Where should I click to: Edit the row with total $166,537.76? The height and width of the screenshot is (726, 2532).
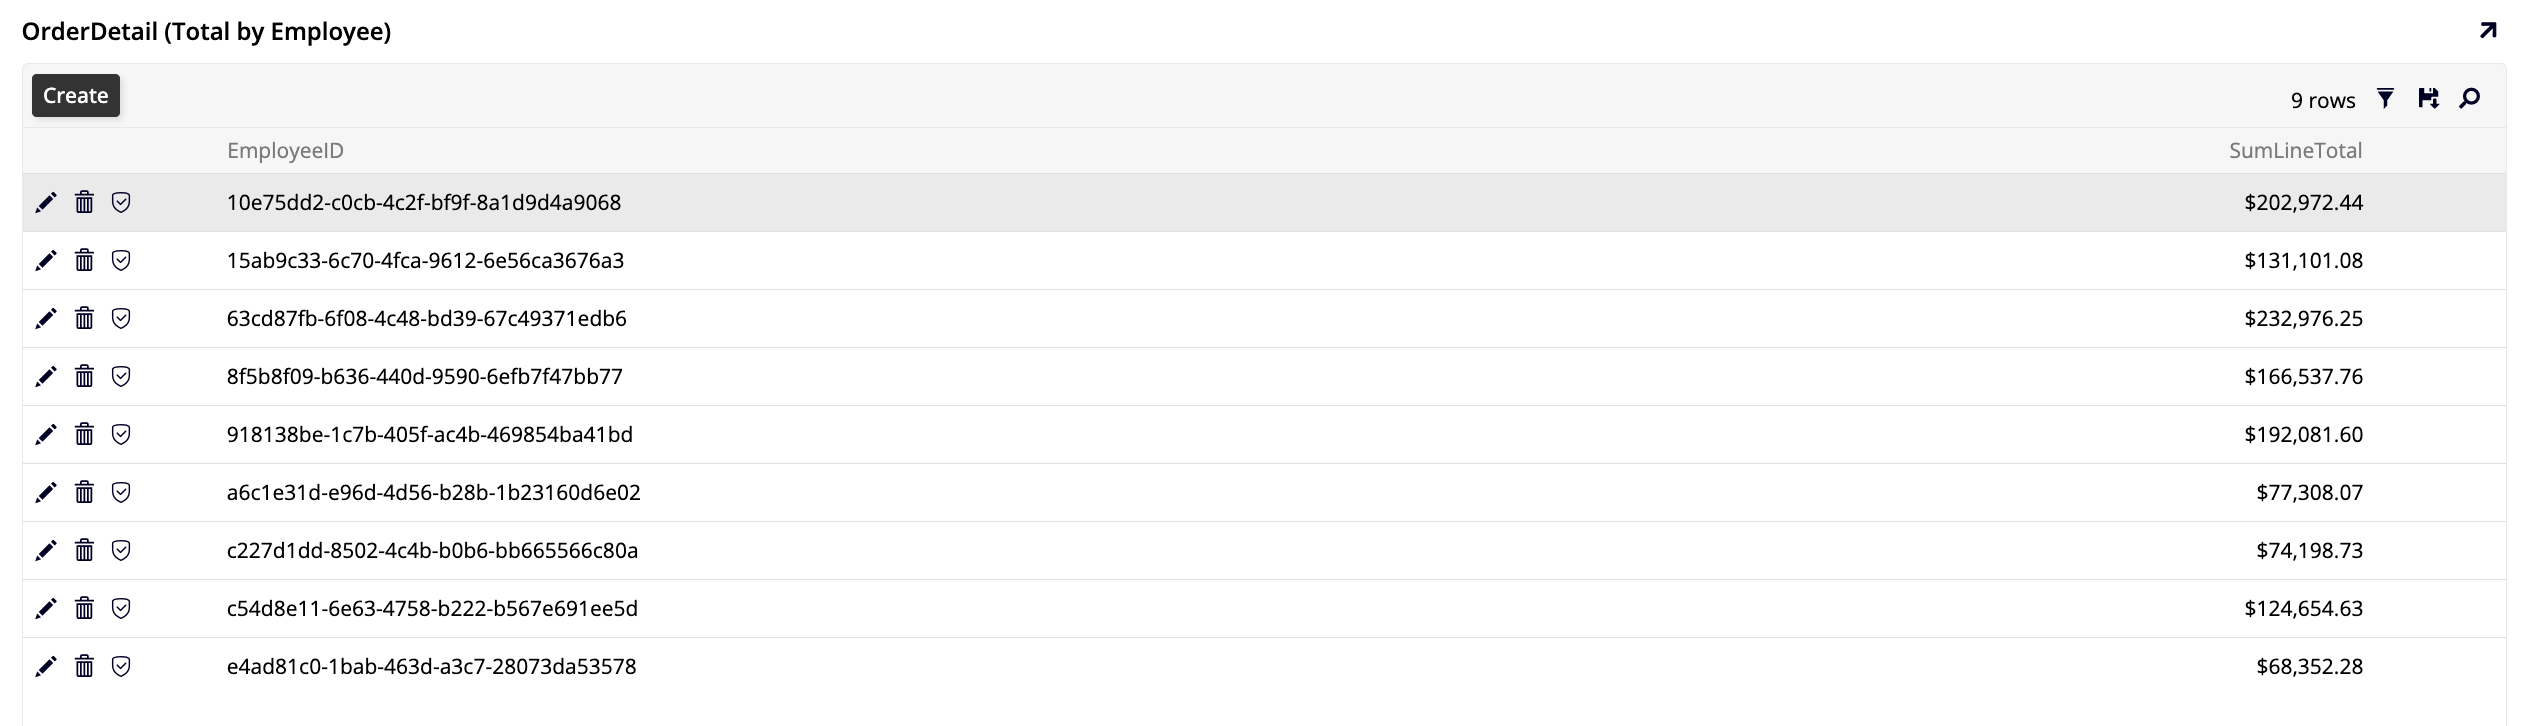[x=46, y=377]
